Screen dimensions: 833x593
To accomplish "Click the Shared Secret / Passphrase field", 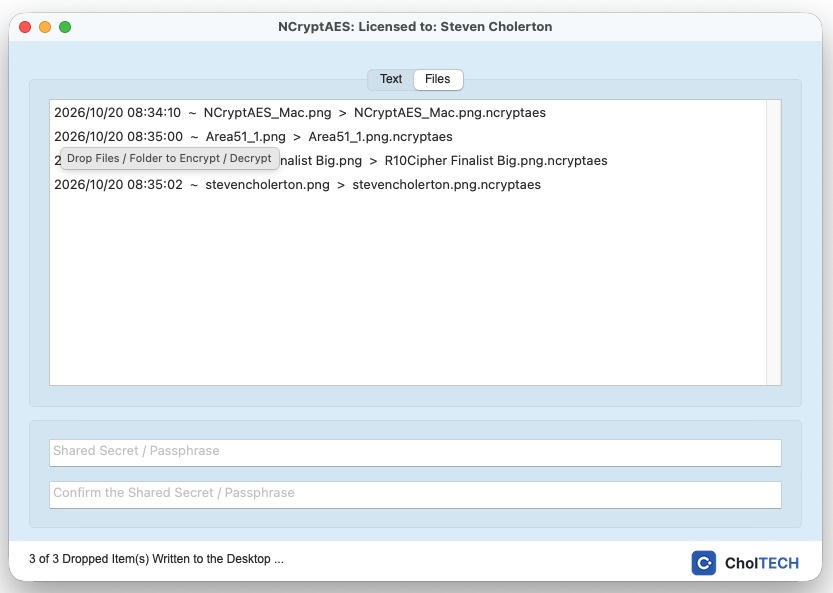I will [415, 453].
